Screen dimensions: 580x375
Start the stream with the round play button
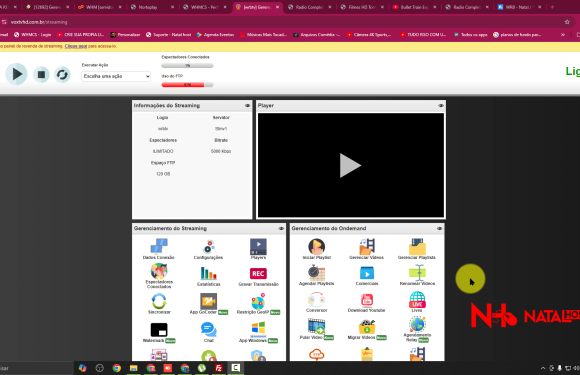[16, 74]
